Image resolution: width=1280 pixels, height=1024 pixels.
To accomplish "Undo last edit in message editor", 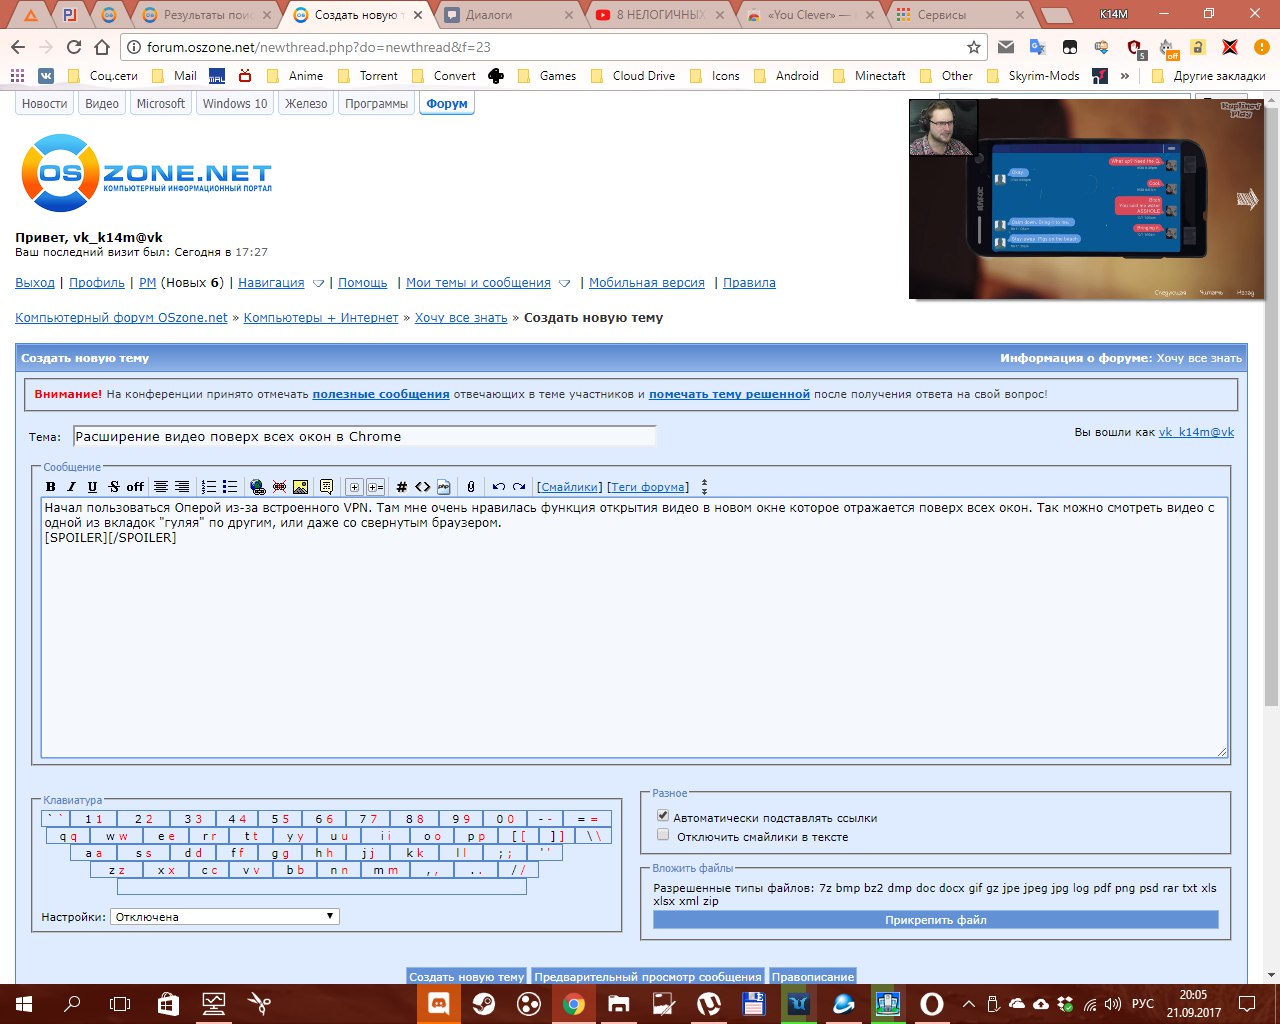I will coord(498,487).
